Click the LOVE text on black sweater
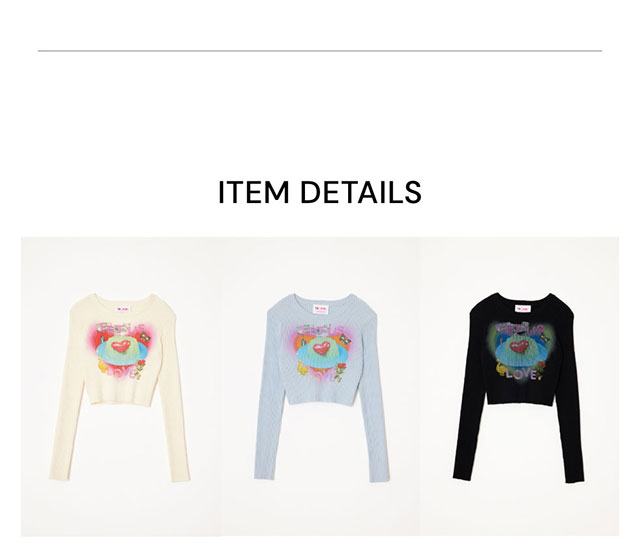640x553 pixels. point(521,374)
